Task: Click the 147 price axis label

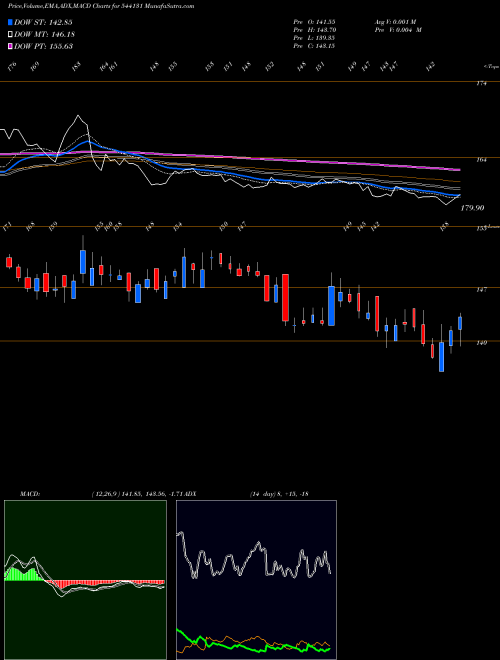Action: tap(482, 290)
